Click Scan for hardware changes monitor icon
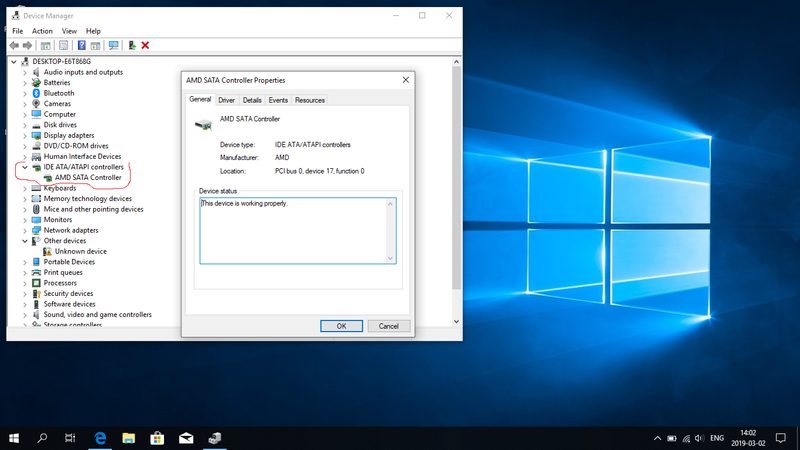This screenshot has height=450, width=800. (113, 45)
